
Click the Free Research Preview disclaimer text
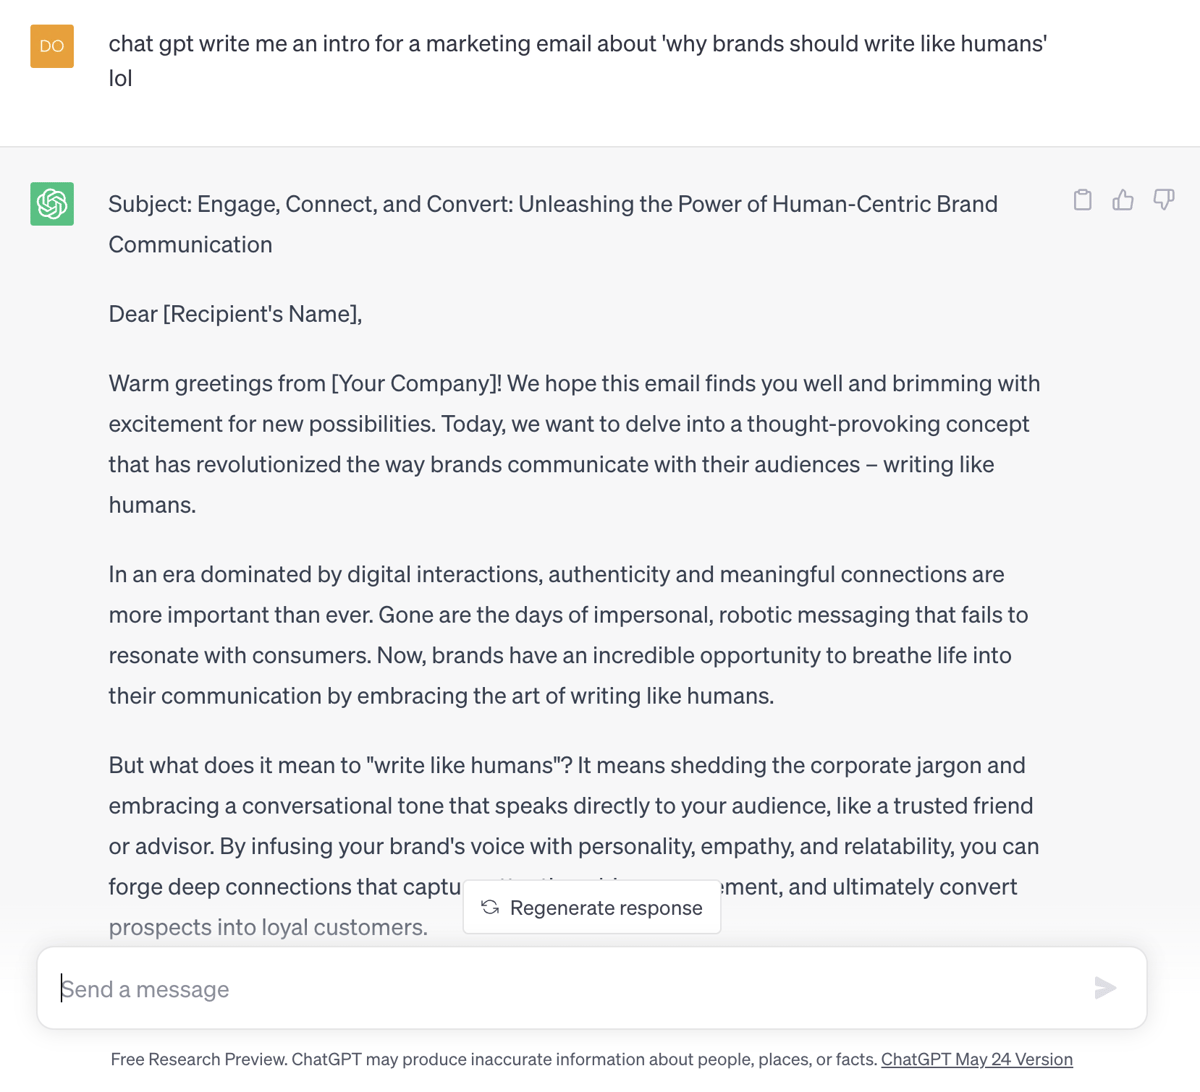click(494, 1059)
